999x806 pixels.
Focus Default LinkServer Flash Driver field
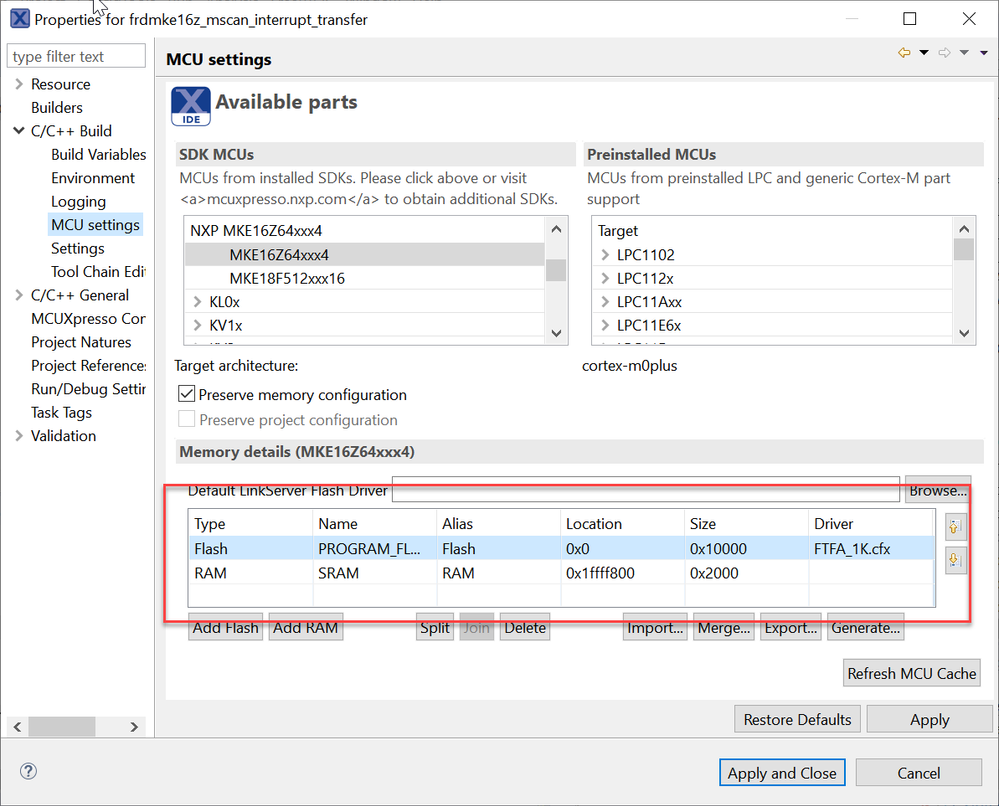click(x=645, y=489)
